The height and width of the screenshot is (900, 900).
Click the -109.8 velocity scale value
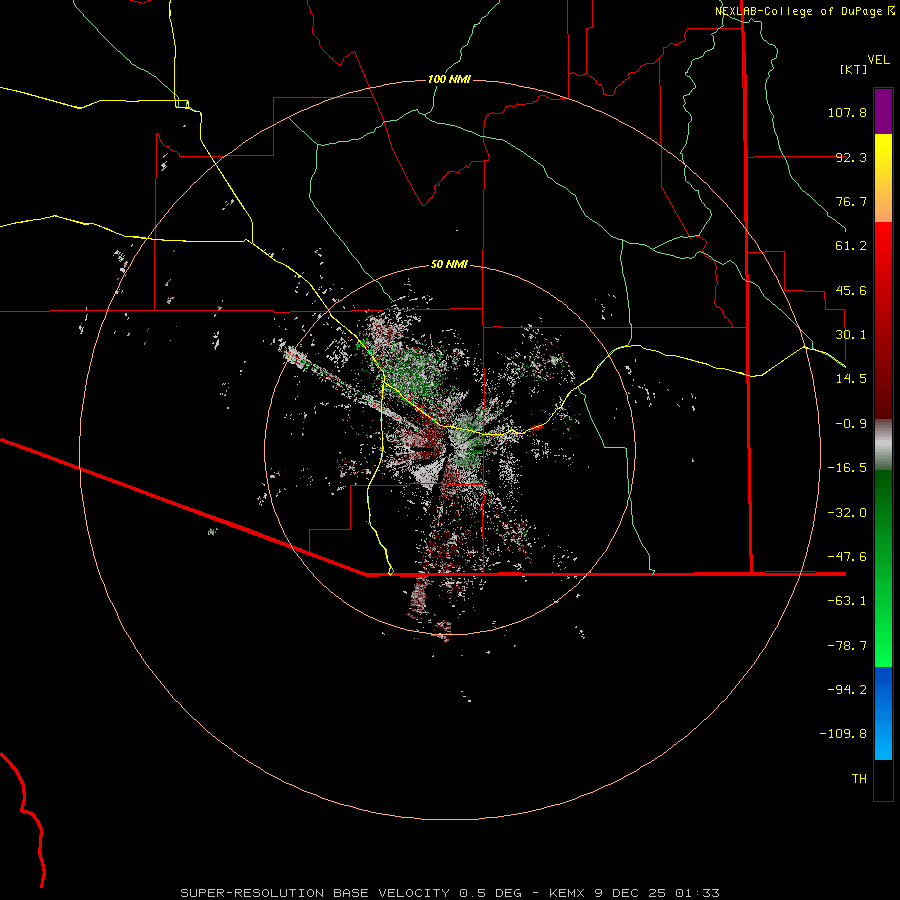(x=843, y=734)
